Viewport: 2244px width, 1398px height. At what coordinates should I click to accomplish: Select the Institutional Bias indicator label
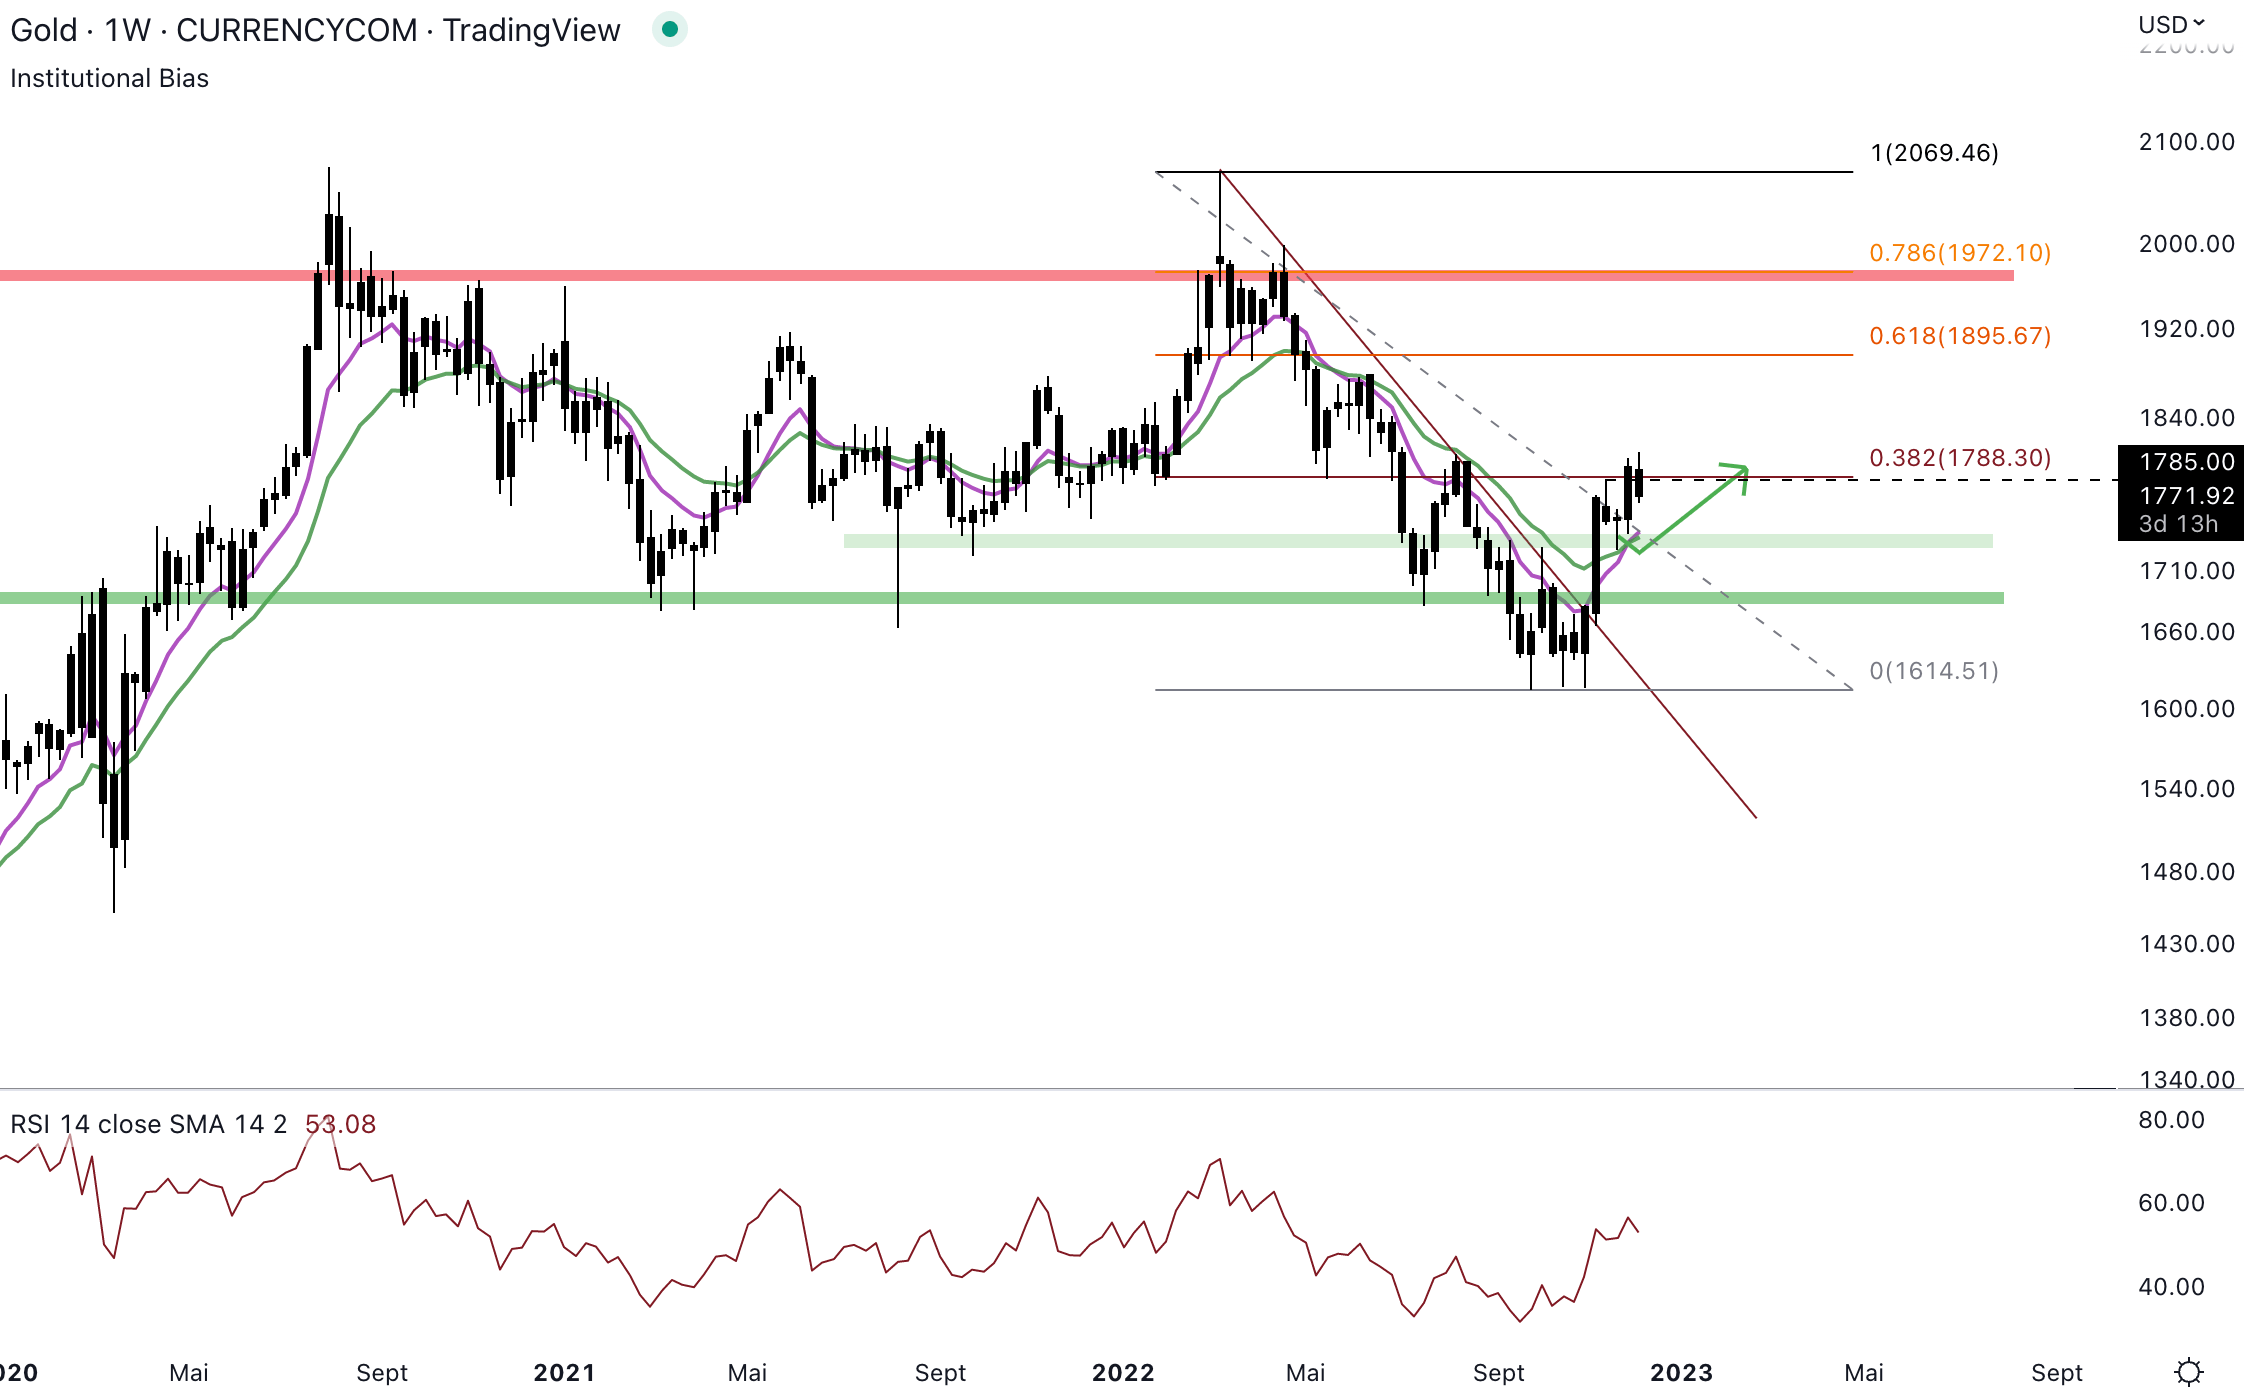coord(110,78)
